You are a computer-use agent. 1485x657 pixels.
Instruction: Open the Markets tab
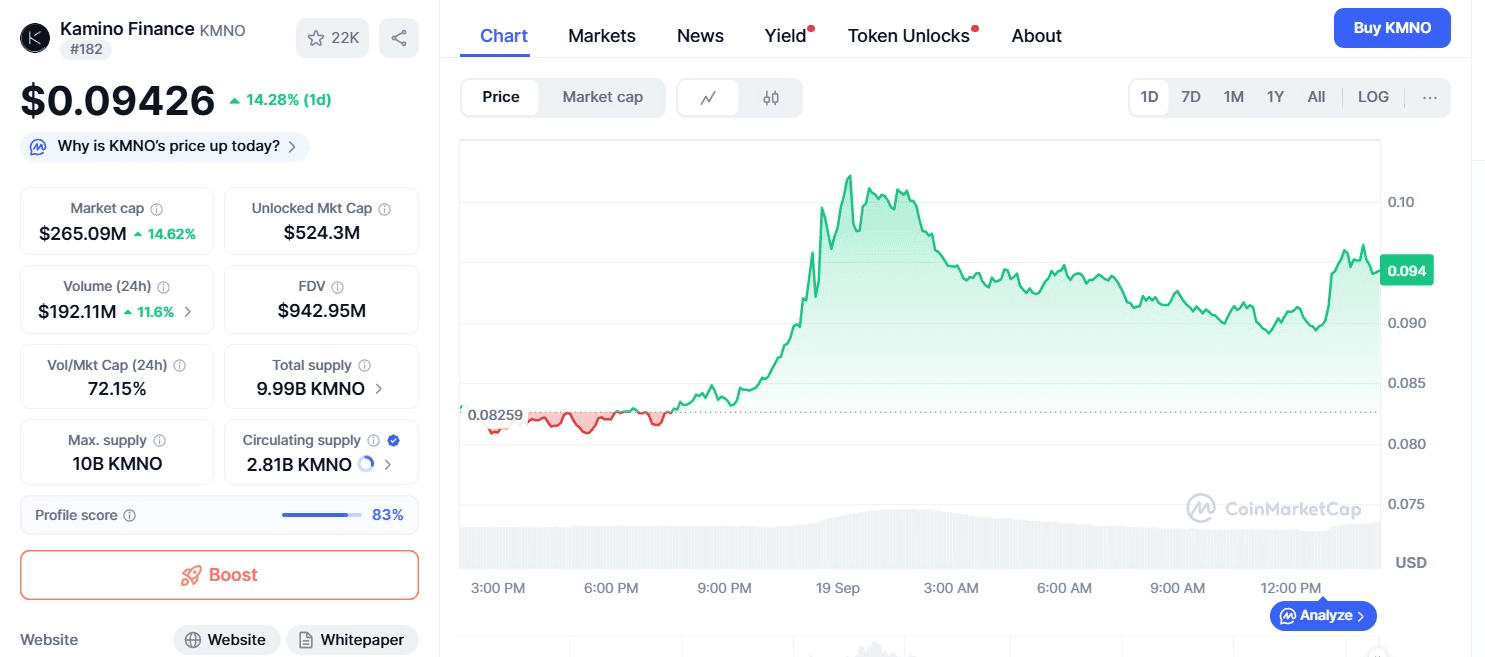pyautogui.click(x=601, y=36)
